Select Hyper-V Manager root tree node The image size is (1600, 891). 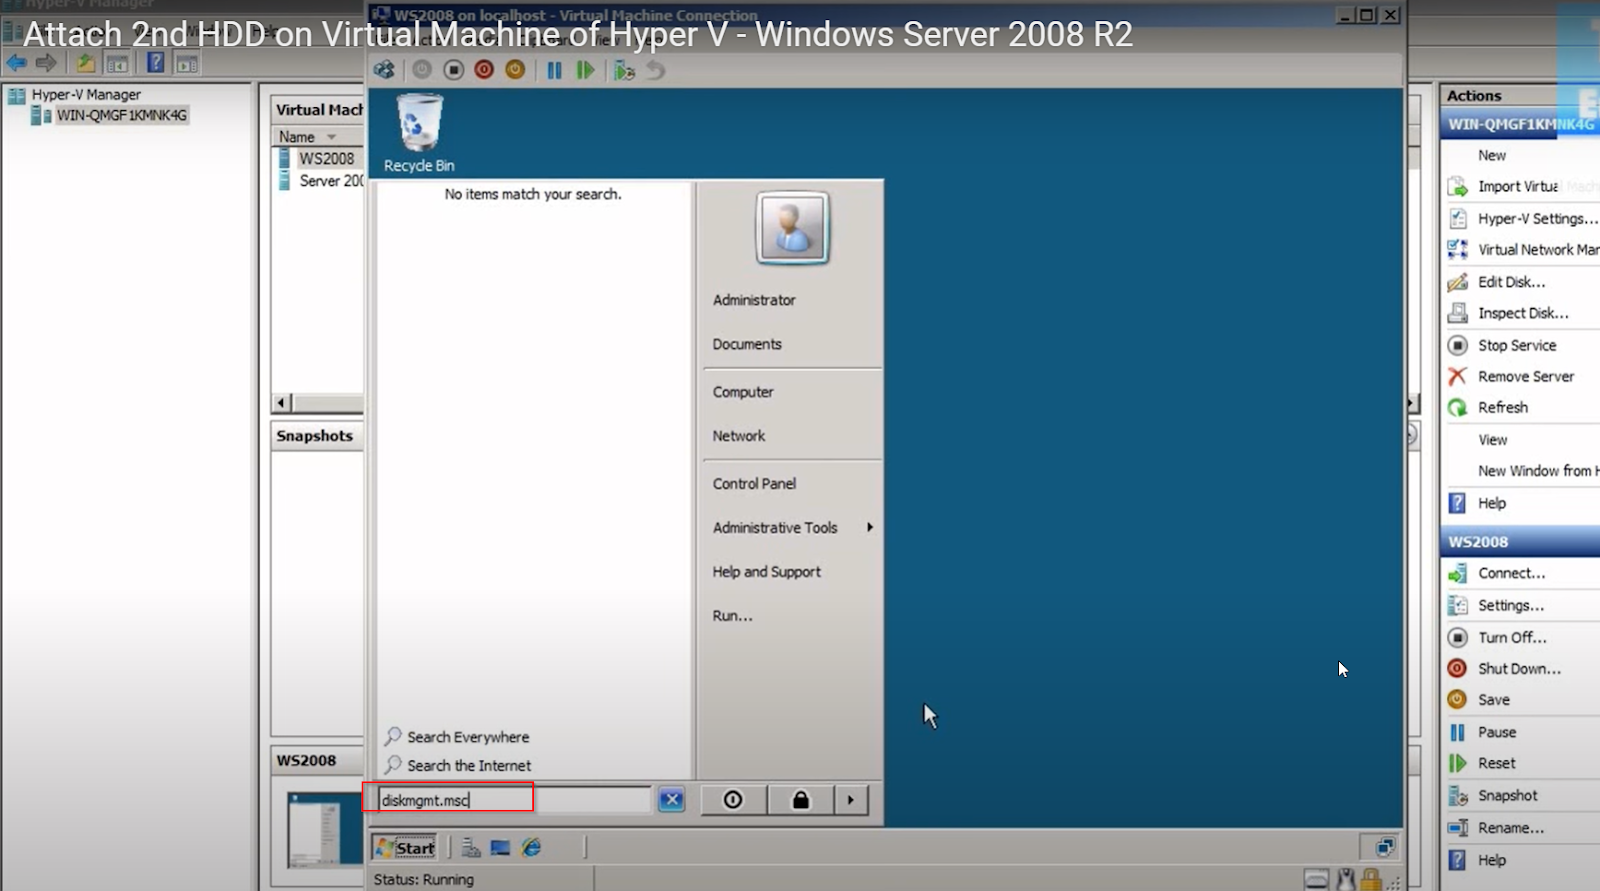click(86, 95)
